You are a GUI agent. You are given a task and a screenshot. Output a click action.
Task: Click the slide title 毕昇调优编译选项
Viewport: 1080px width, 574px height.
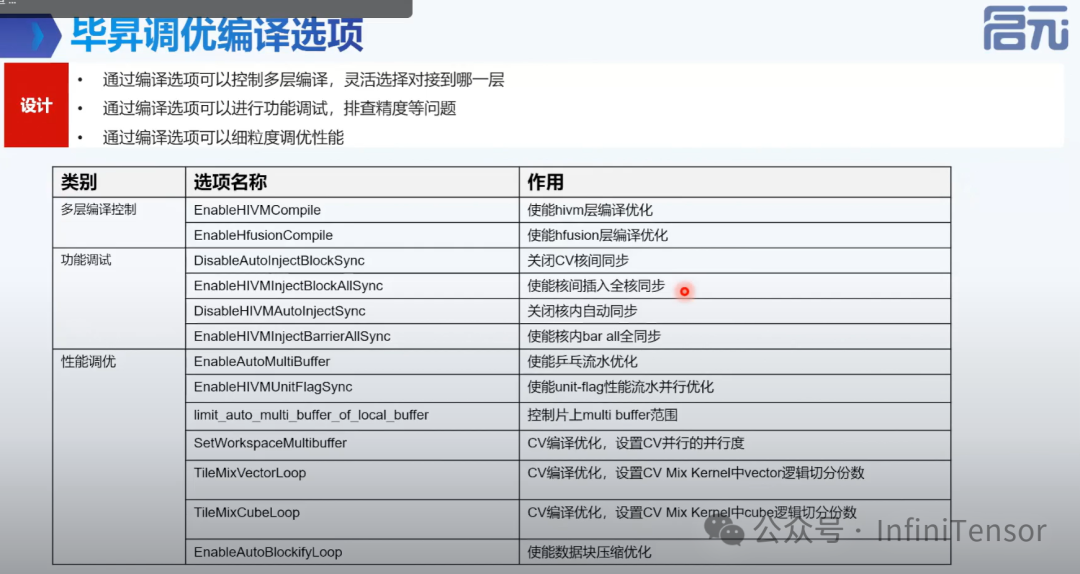tap(217, 34)
